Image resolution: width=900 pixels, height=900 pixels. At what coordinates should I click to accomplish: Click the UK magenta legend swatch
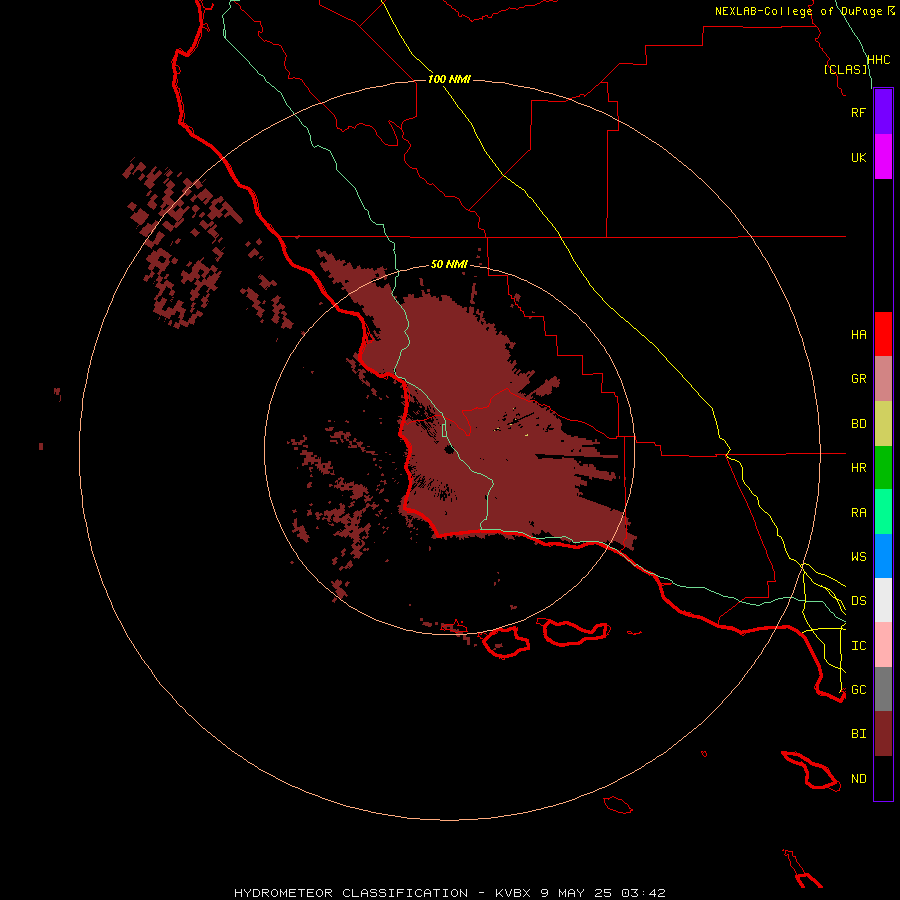[883, 157]
